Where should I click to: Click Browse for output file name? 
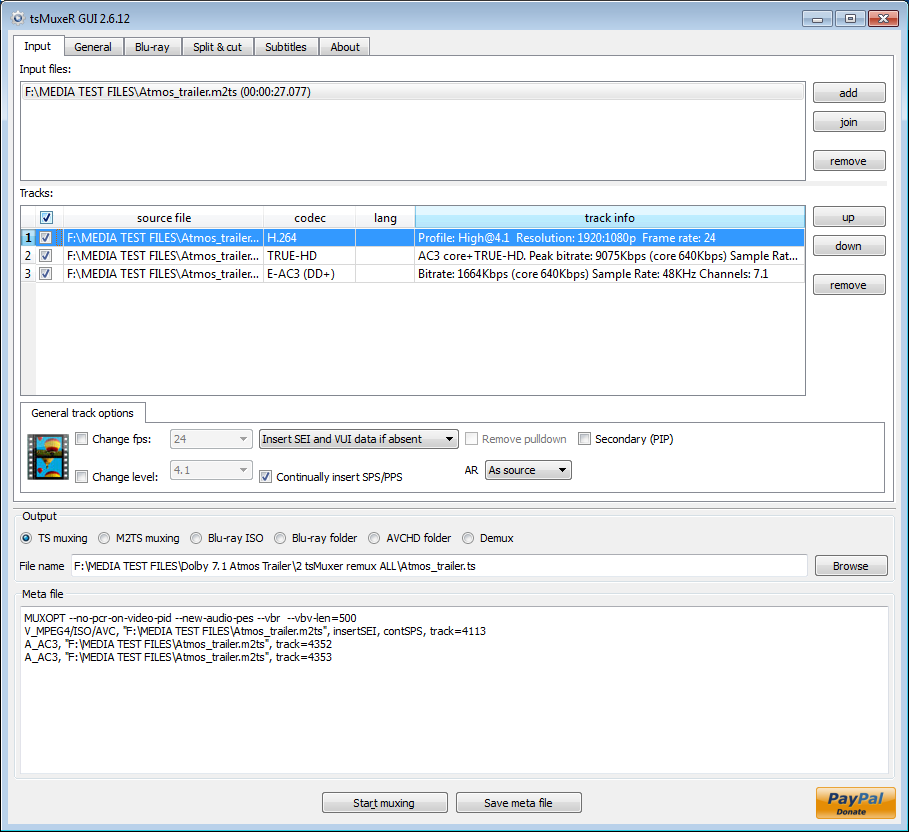coord(850,566)
